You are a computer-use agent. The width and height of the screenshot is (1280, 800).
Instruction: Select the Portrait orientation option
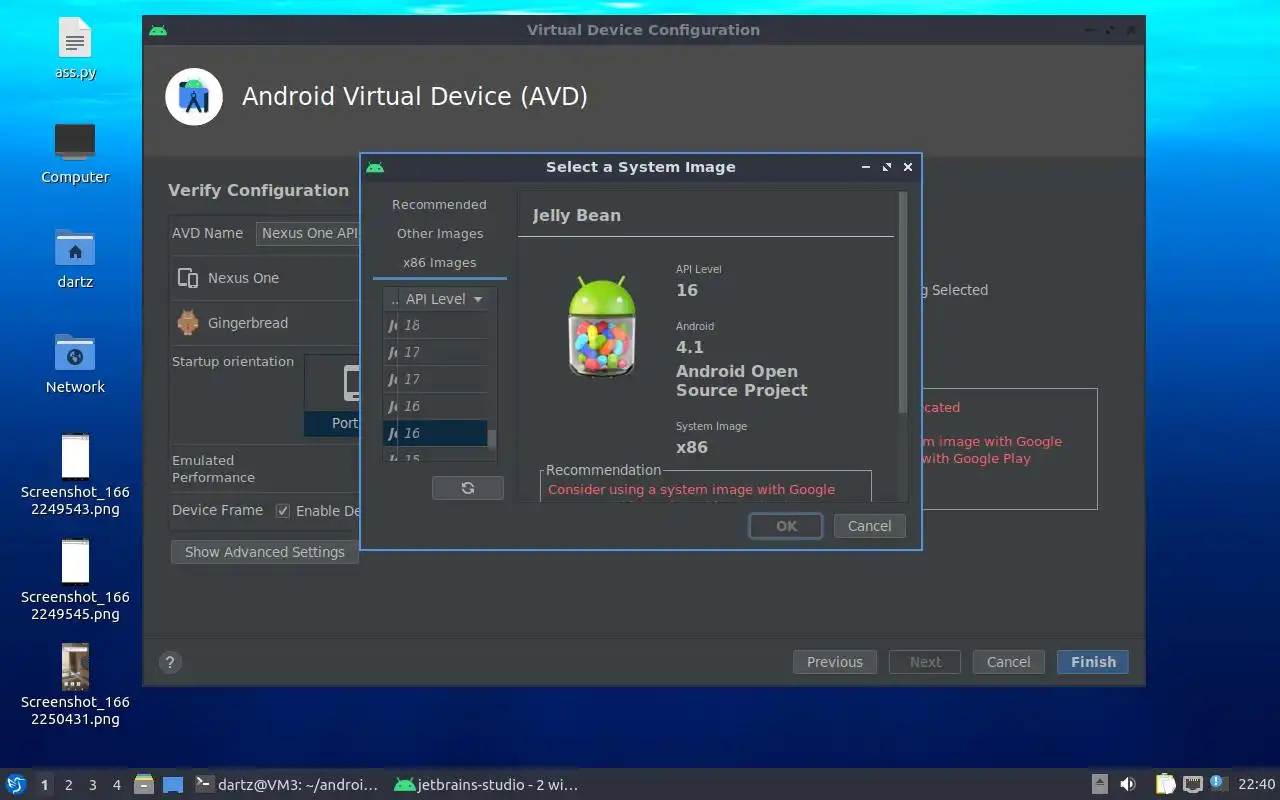332,396
